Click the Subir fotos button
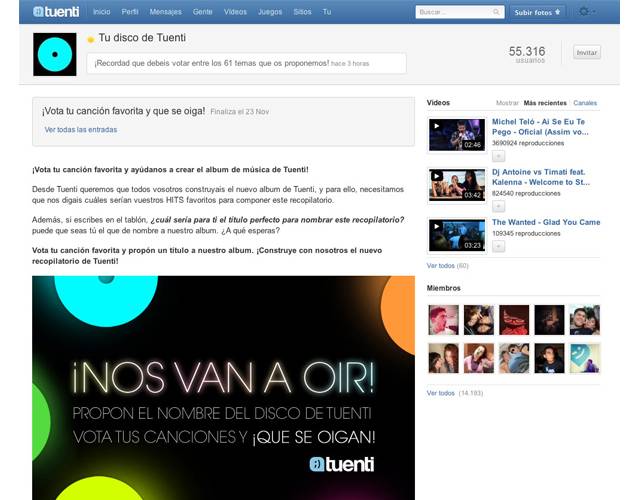The image size is (640, 500). 537,12
